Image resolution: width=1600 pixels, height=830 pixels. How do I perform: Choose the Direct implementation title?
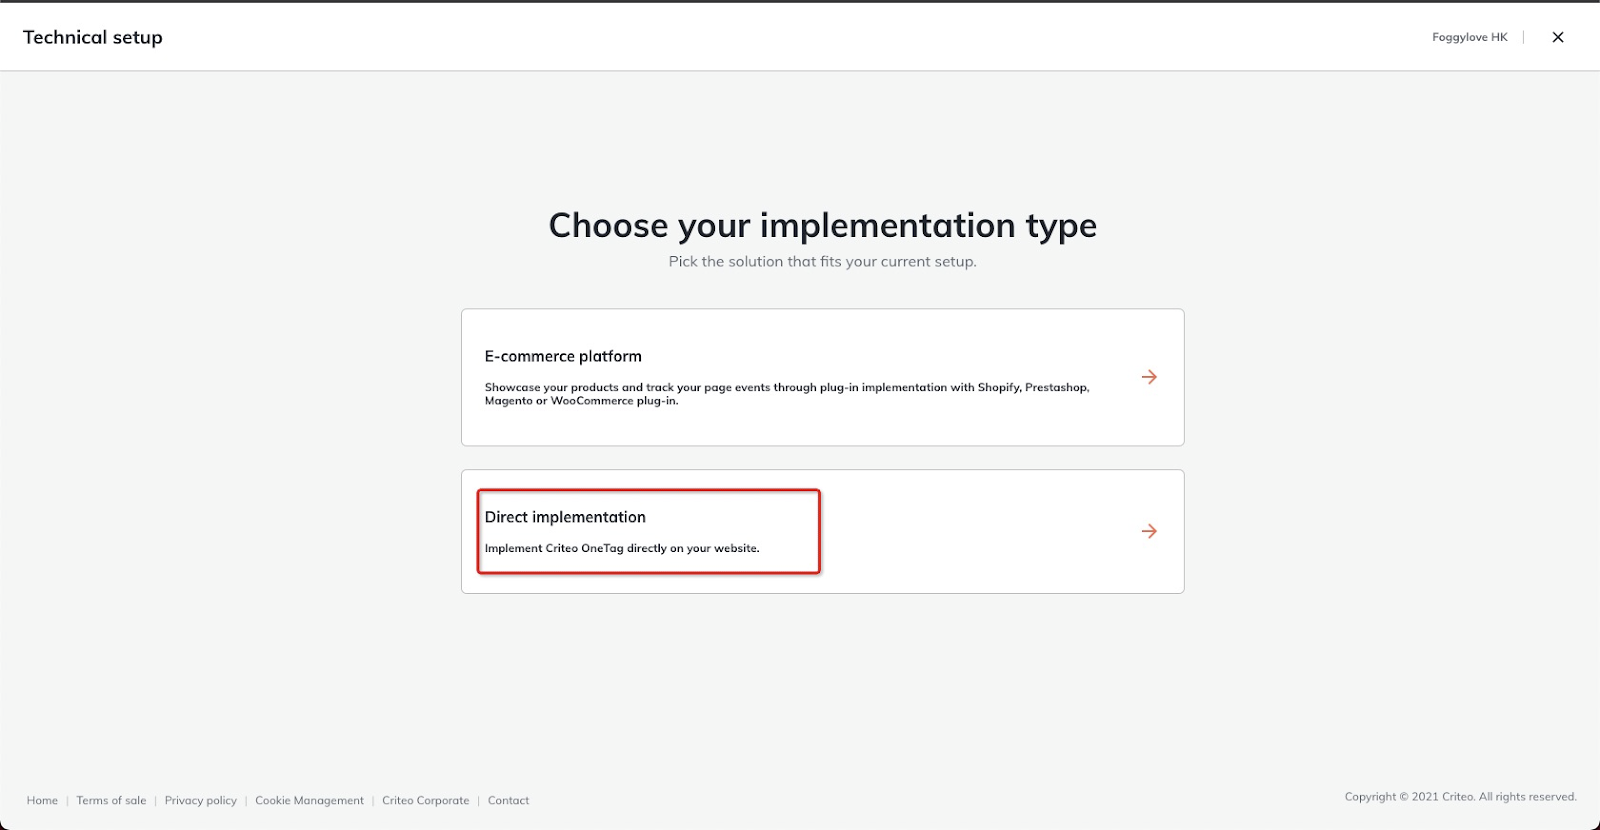[x=565, y=517]
